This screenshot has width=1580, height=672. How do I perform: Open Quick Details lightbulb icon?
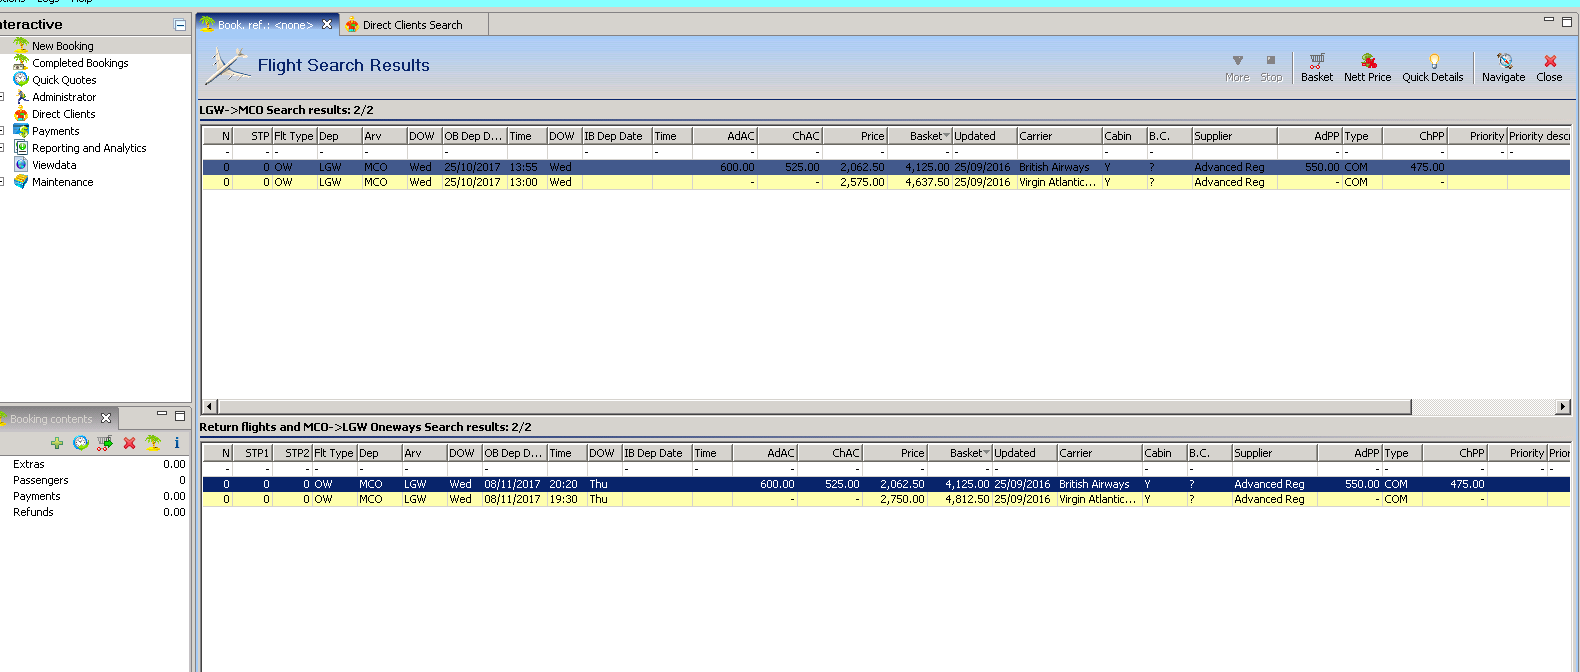(1432, 67)
